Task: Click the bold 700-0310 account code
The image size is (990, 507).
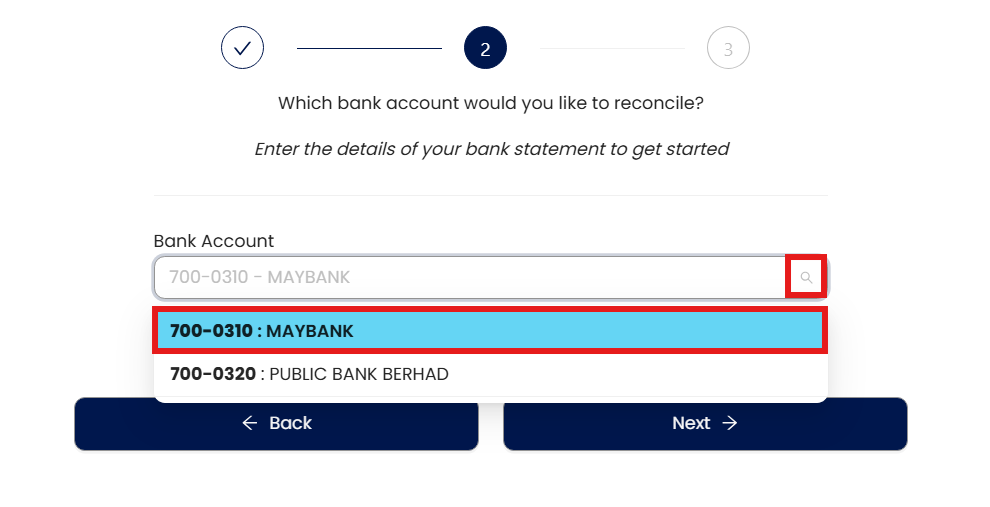Action: coord(211,331)
